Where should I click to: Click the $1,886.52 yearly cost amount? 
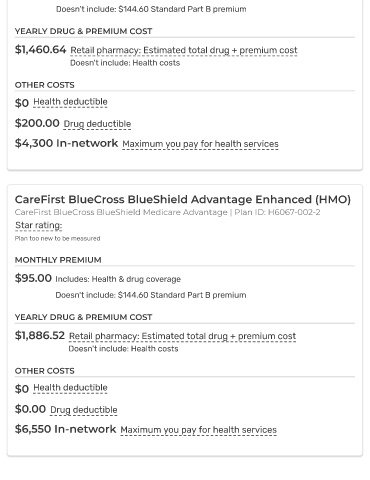coord(40,335)
